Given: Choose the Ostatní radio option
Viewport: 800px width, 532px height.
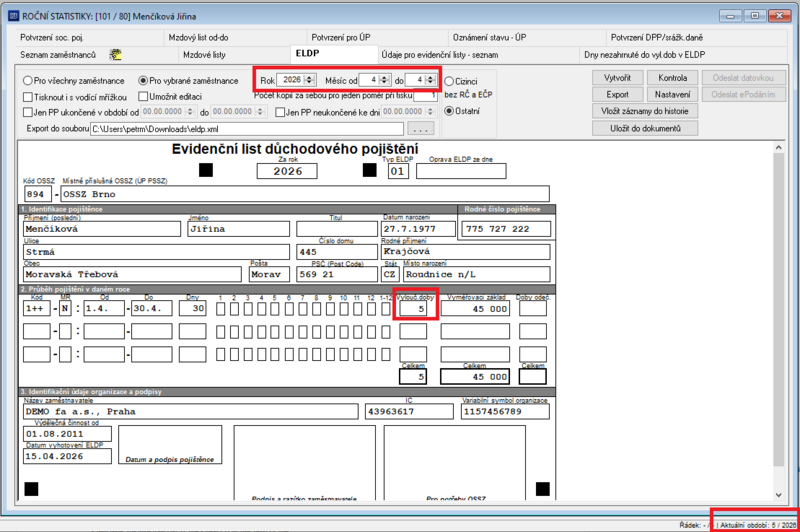Looking at the screenshot, I should coord(449,111).
